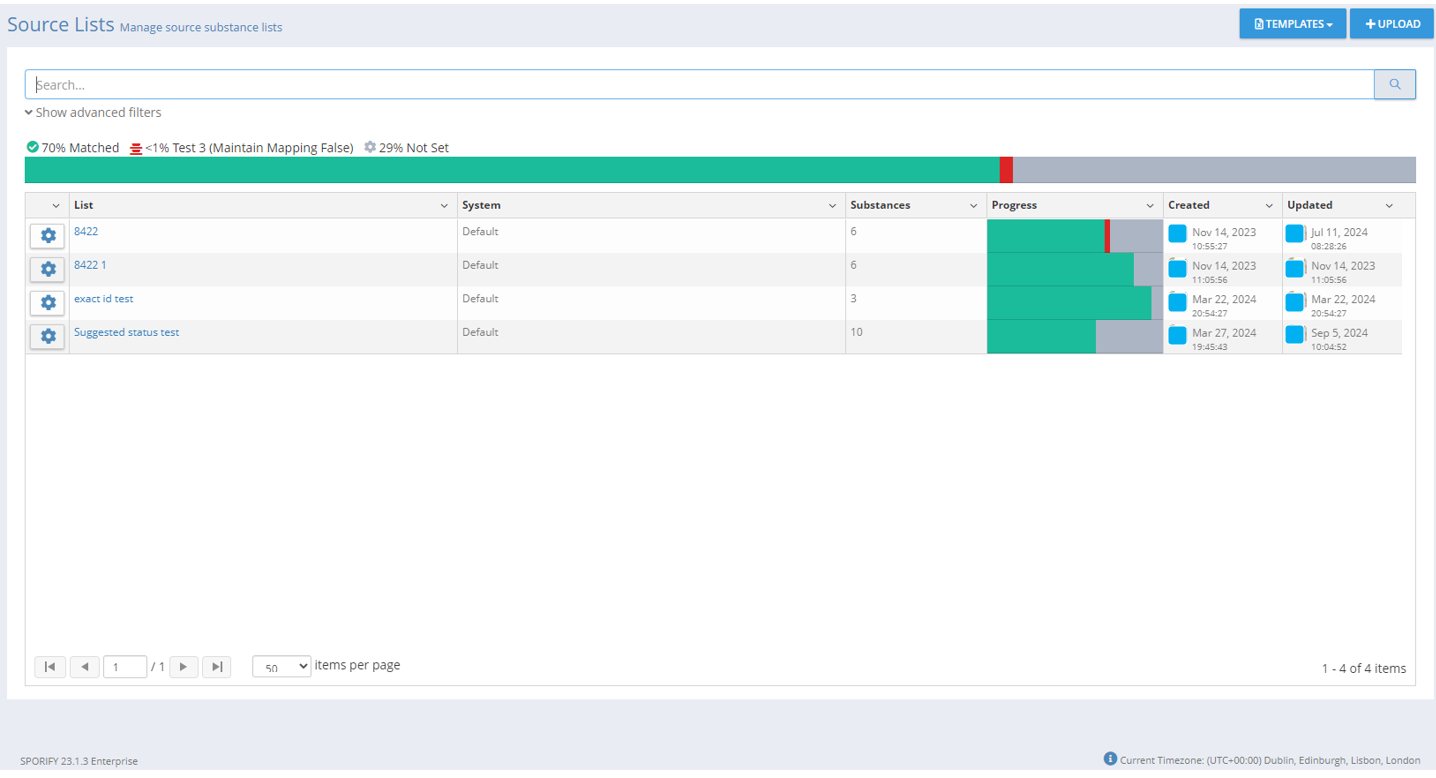Open the Progress column header menu

click(x=1149, y=206)
